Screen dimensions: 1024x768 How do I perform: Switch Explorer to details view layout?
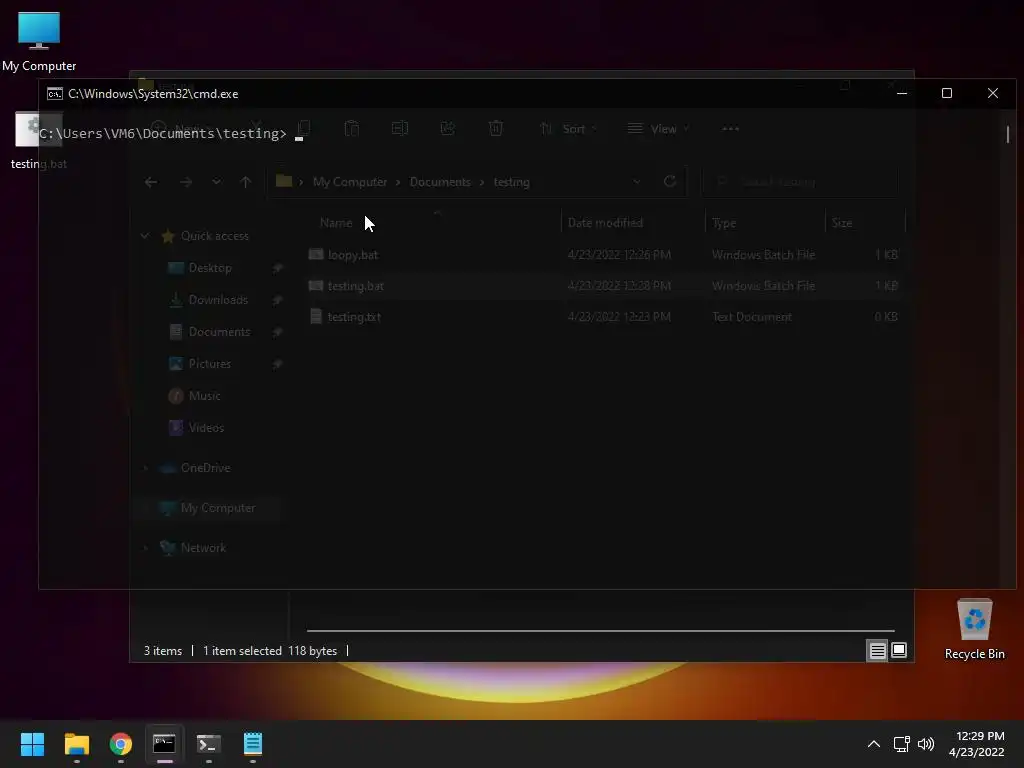pos(877,650)
